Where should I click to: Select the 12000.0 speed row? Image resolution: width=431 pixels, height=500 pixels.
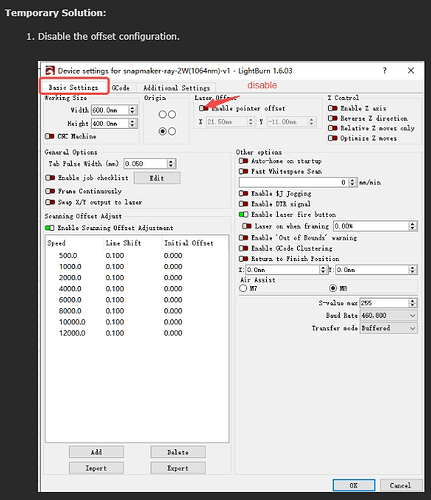tap(137, 333)
